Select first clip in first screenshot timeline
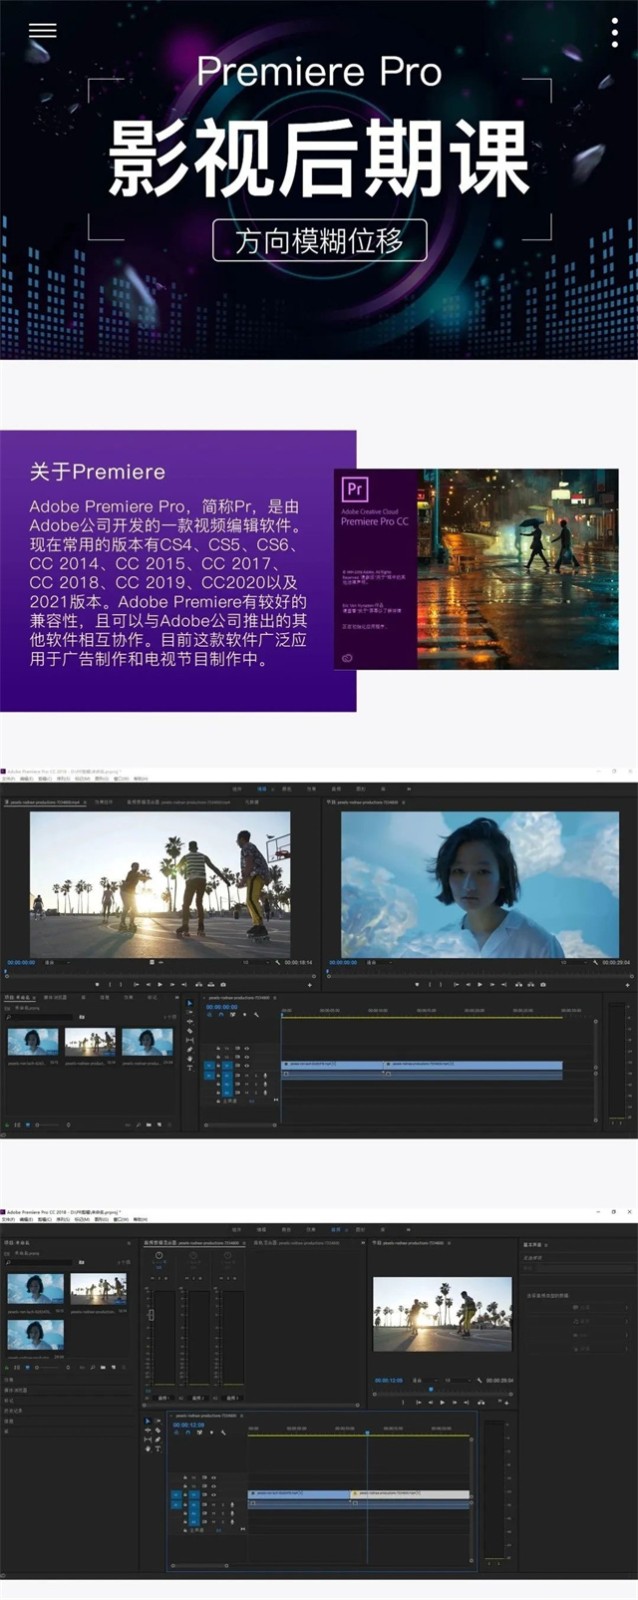 [333, 1064]
